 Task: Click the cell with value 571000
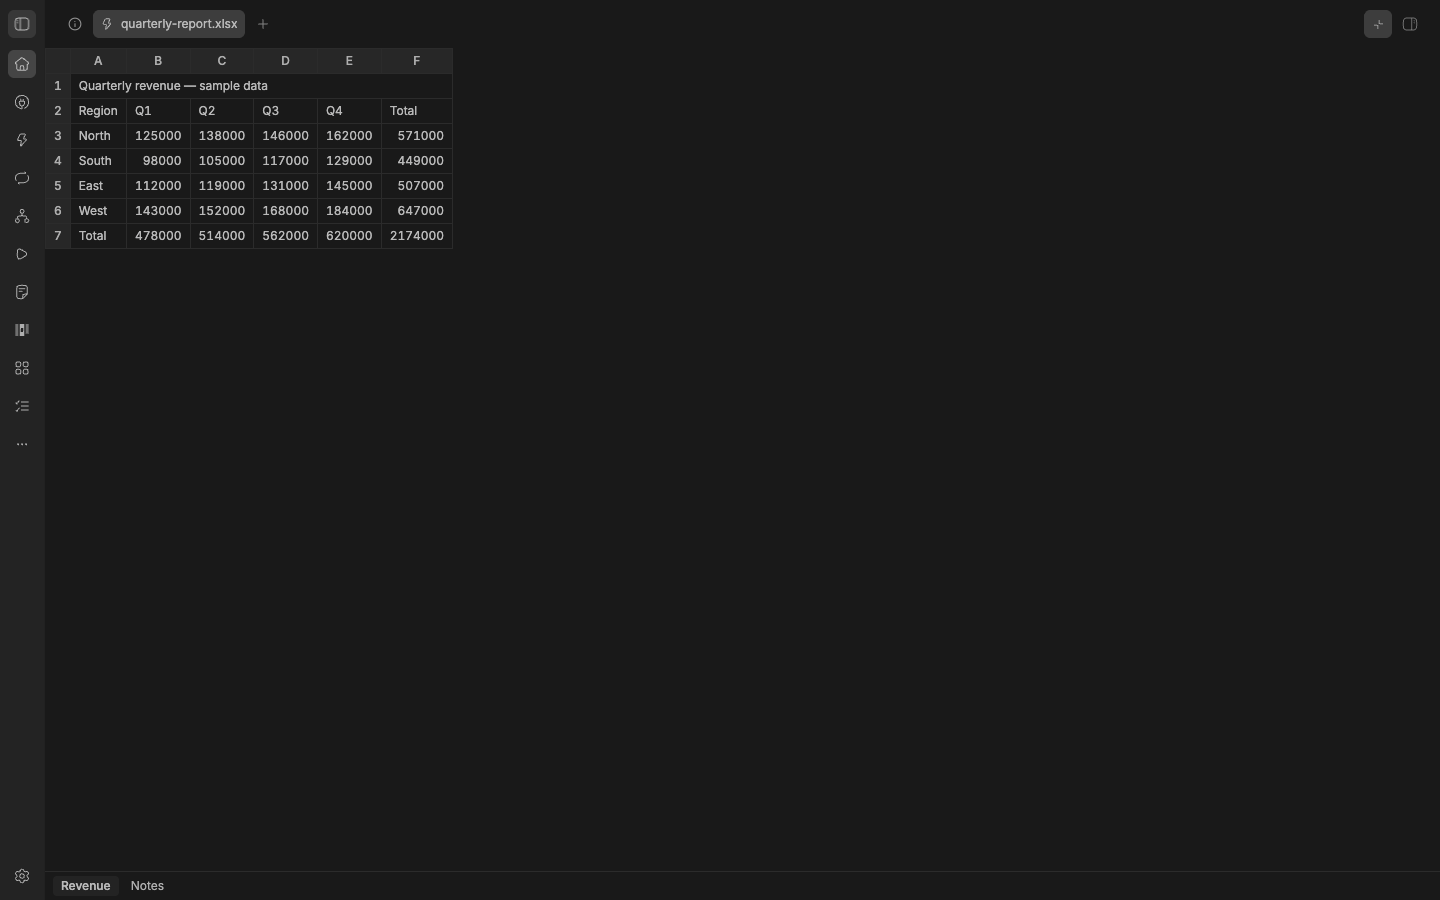[x=417, y=136]
